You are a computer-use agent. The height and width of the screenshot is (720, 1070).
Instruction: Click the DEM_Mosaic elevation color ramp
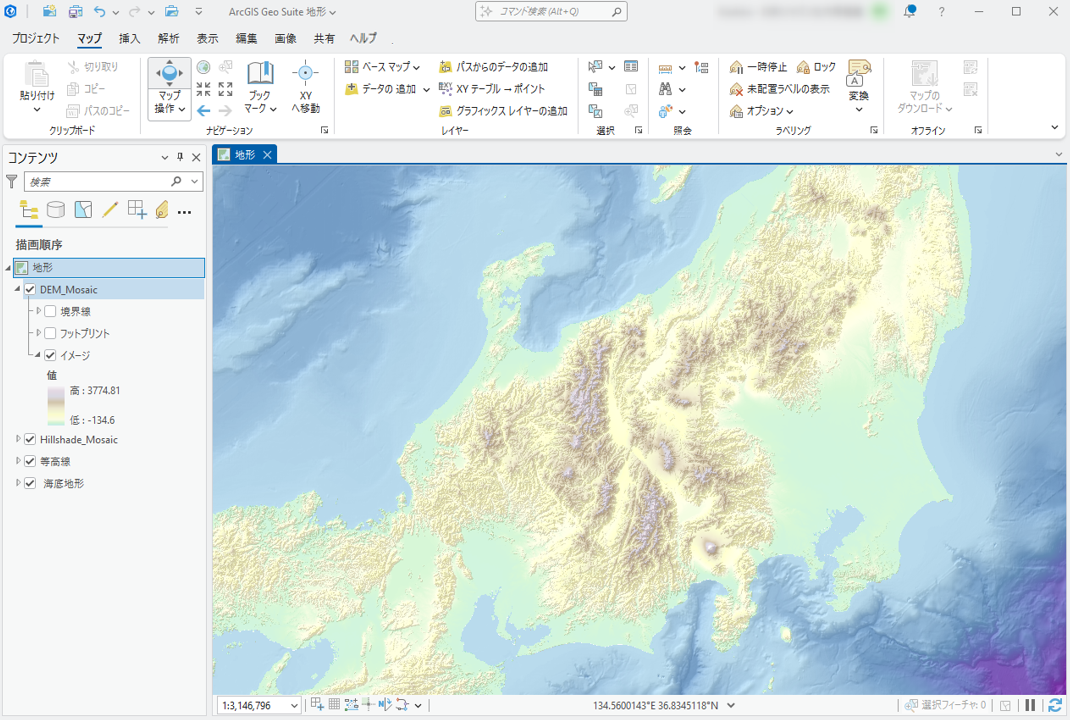tap(55, 405)
